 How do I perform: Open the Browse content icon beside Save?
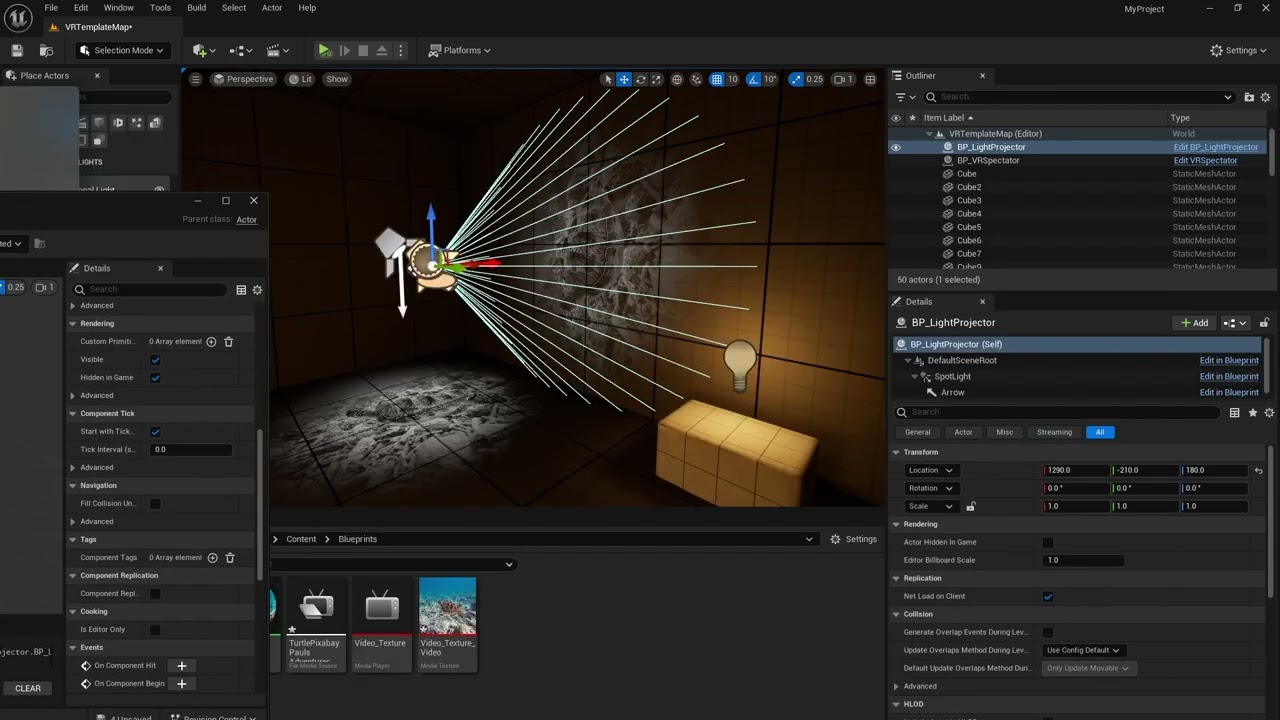(46, 50)
